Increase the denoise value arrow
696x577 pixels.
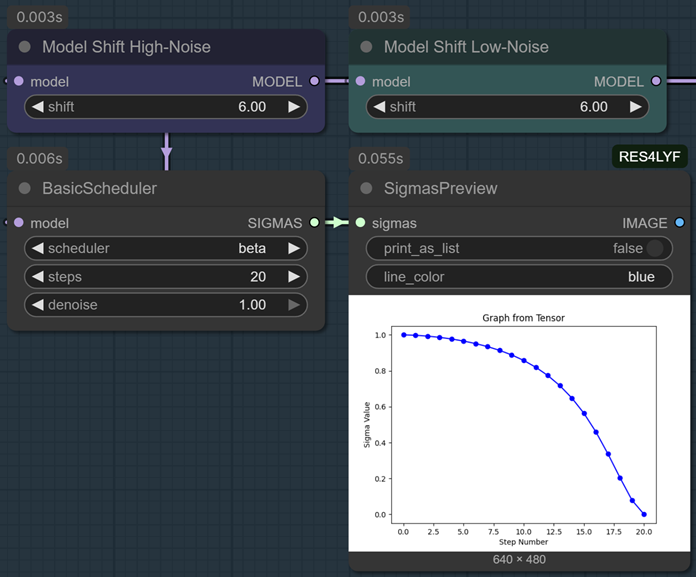point(294,304)
